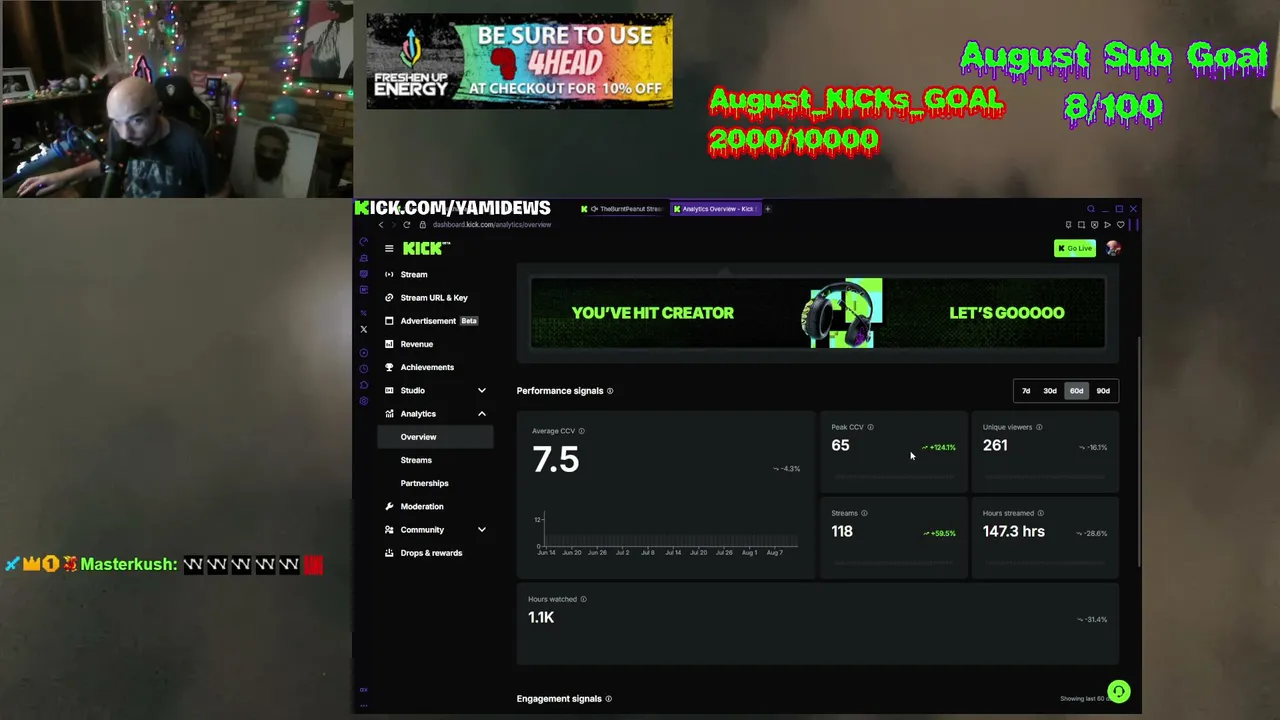
Task: Click the Analytics bar-chart icon
Action: [389, 413]
